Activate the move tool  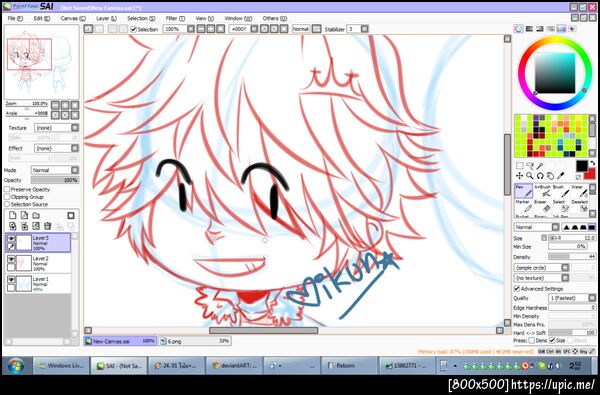[x=520, y=176]
